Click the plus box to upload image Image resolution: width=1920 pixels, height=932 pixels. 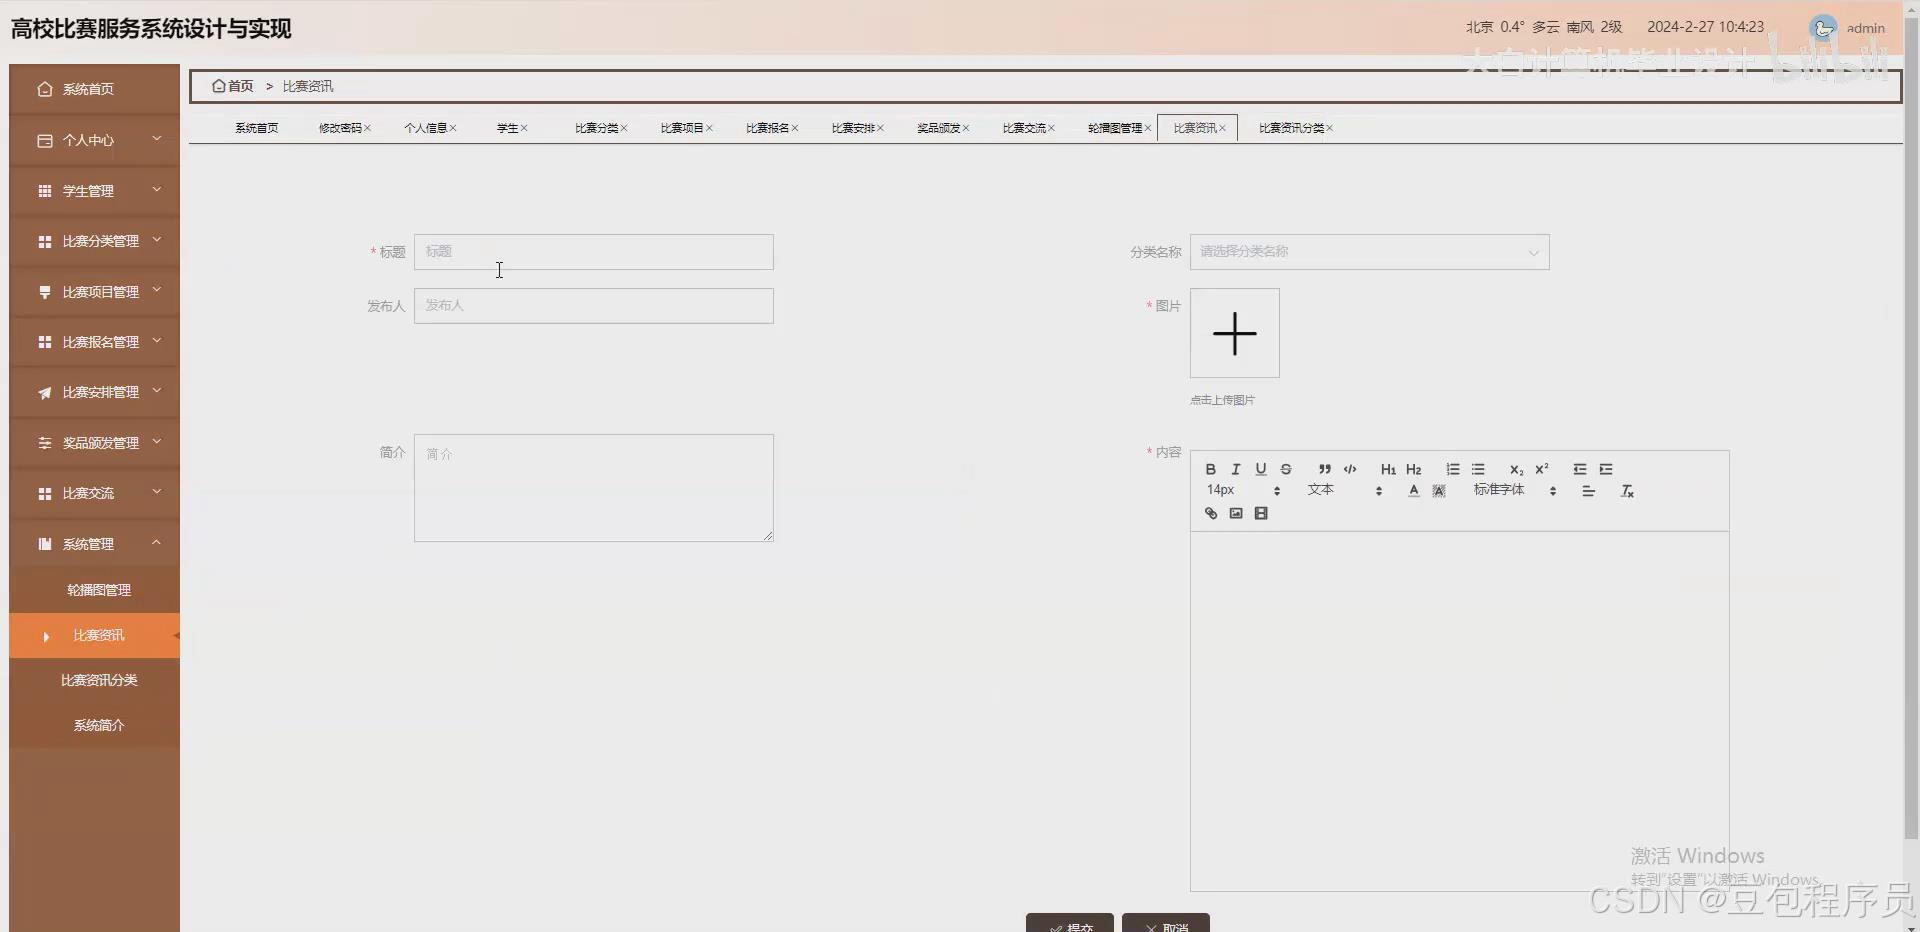[1234, 333]
